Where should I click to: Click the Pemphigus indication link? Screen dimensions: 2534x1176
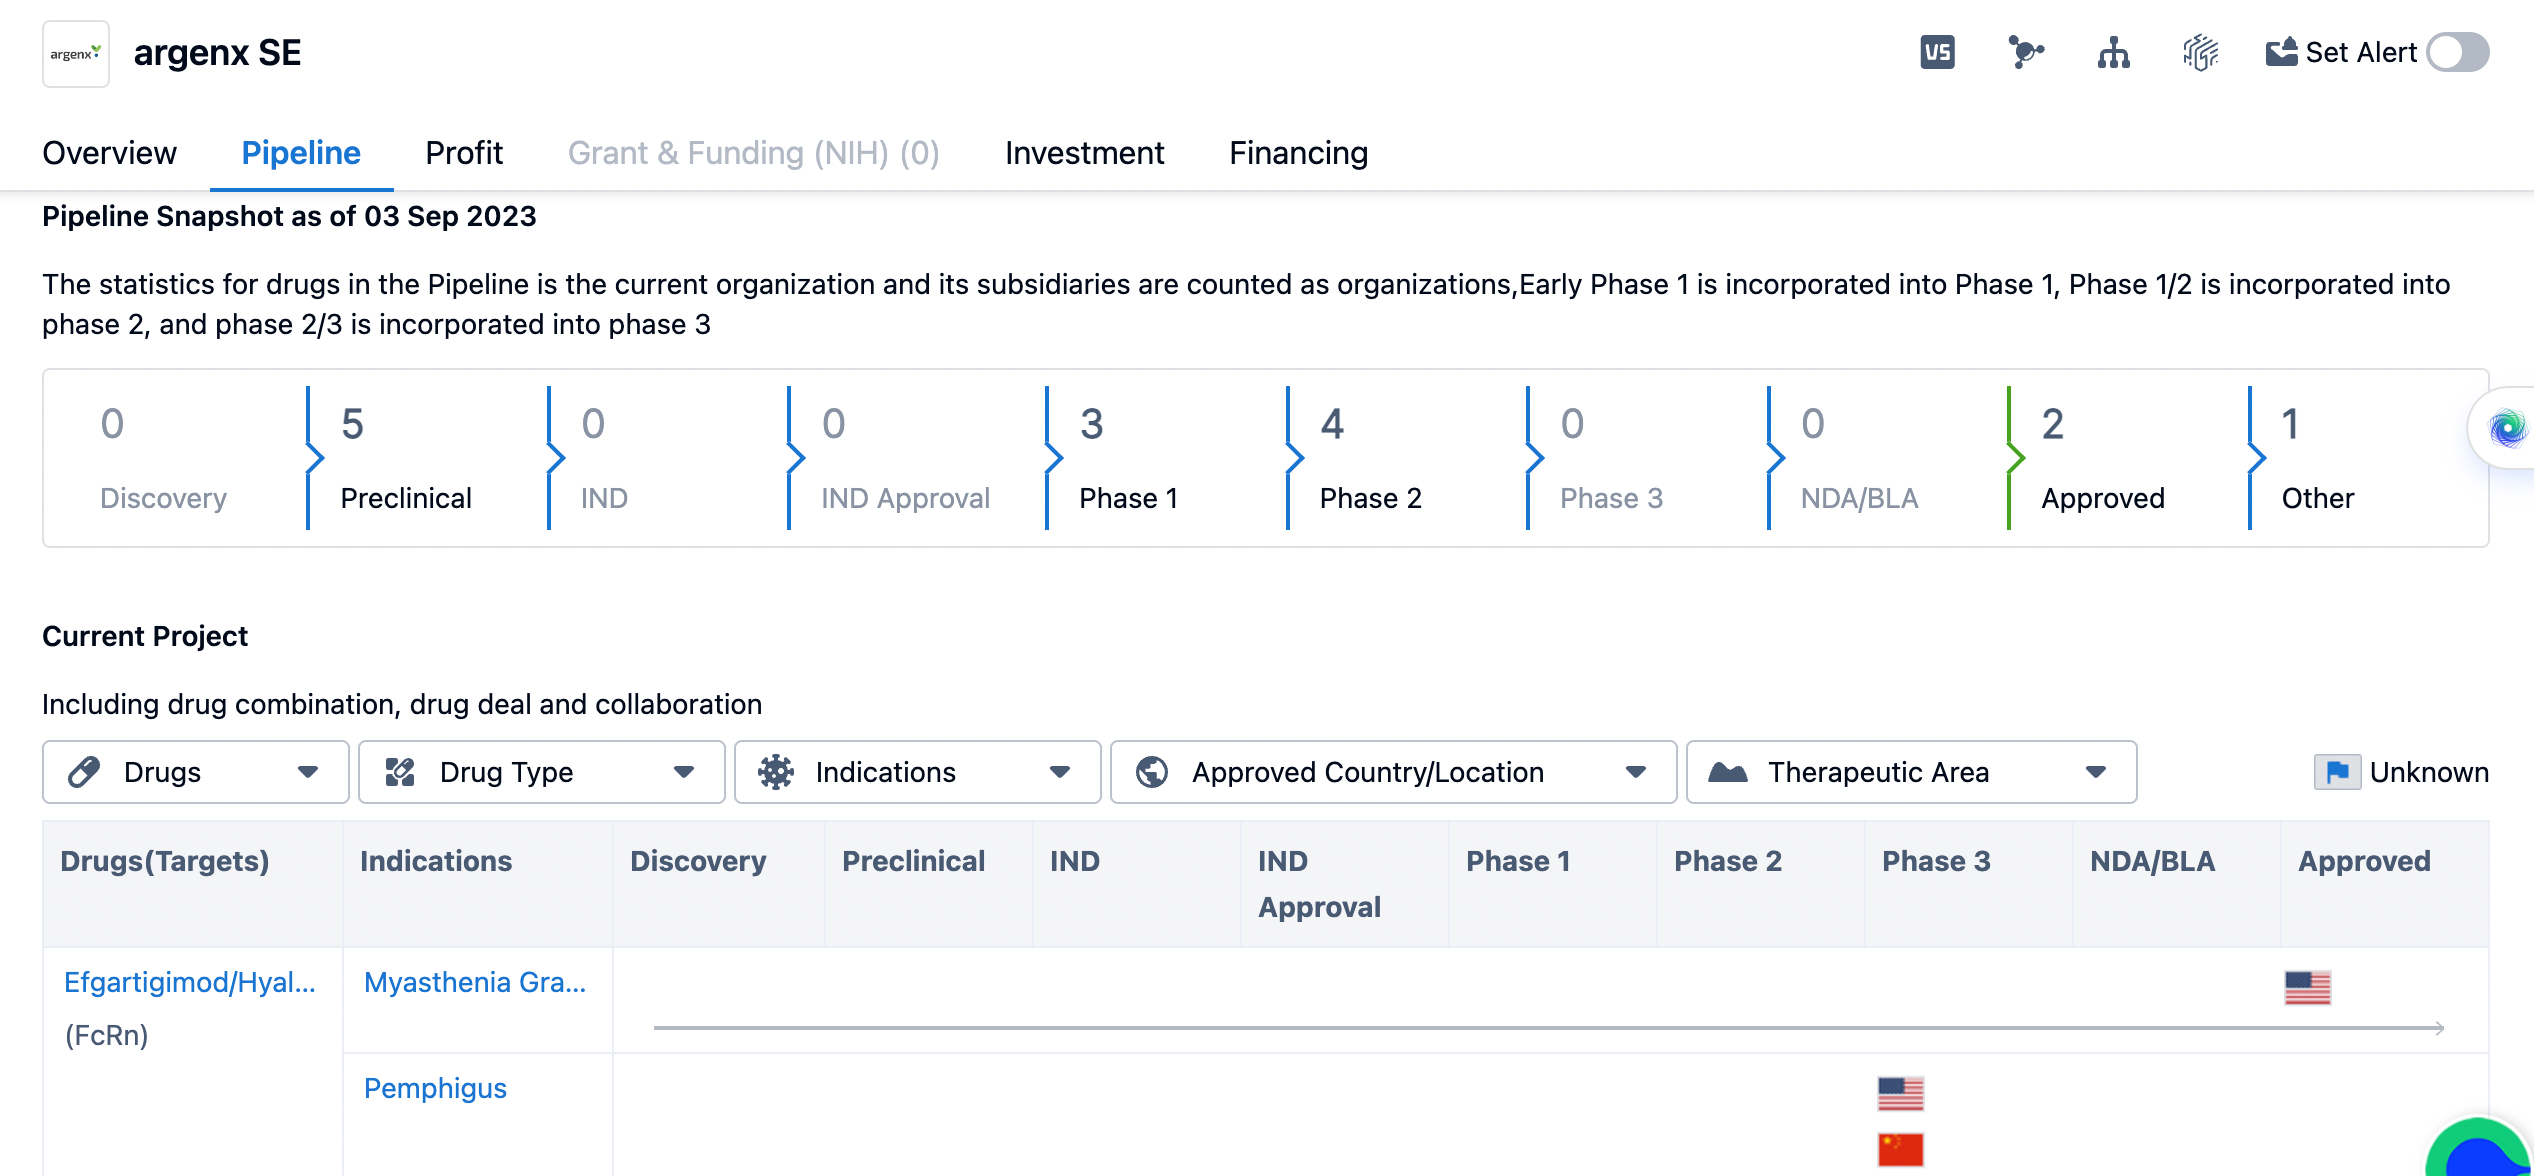[x=435, y=1088]
